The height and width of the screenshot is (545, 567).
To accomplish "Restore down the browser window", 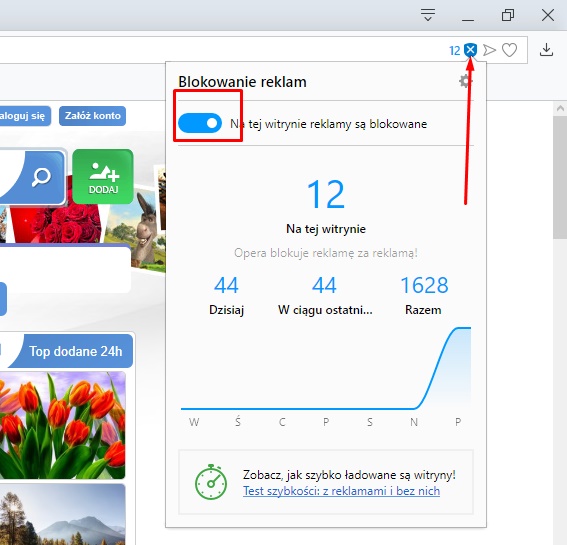I will 508,15.
